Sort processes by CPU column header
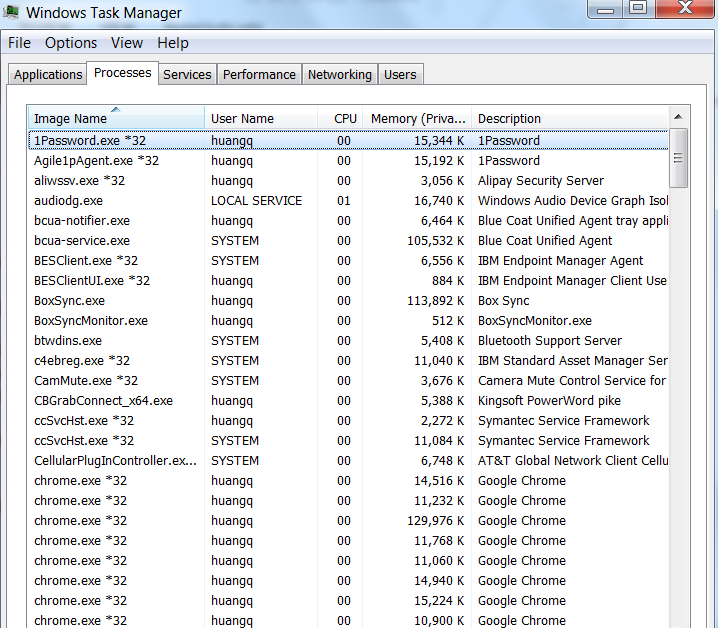 pos(340,118)
